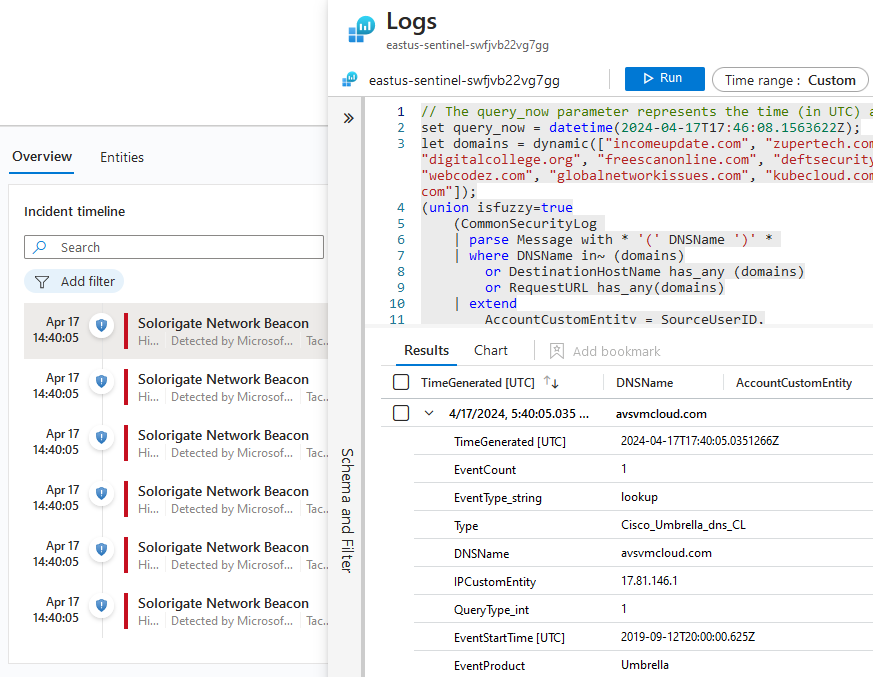Sort by TimeGenerated using the sort arrows icon
Screen dimensions: 873x677
[551, 382]
